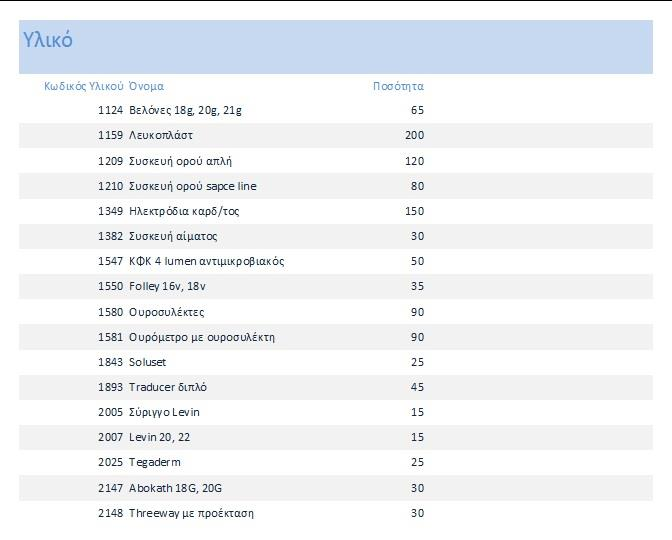Click material code 1580

[x=110, y=312]
